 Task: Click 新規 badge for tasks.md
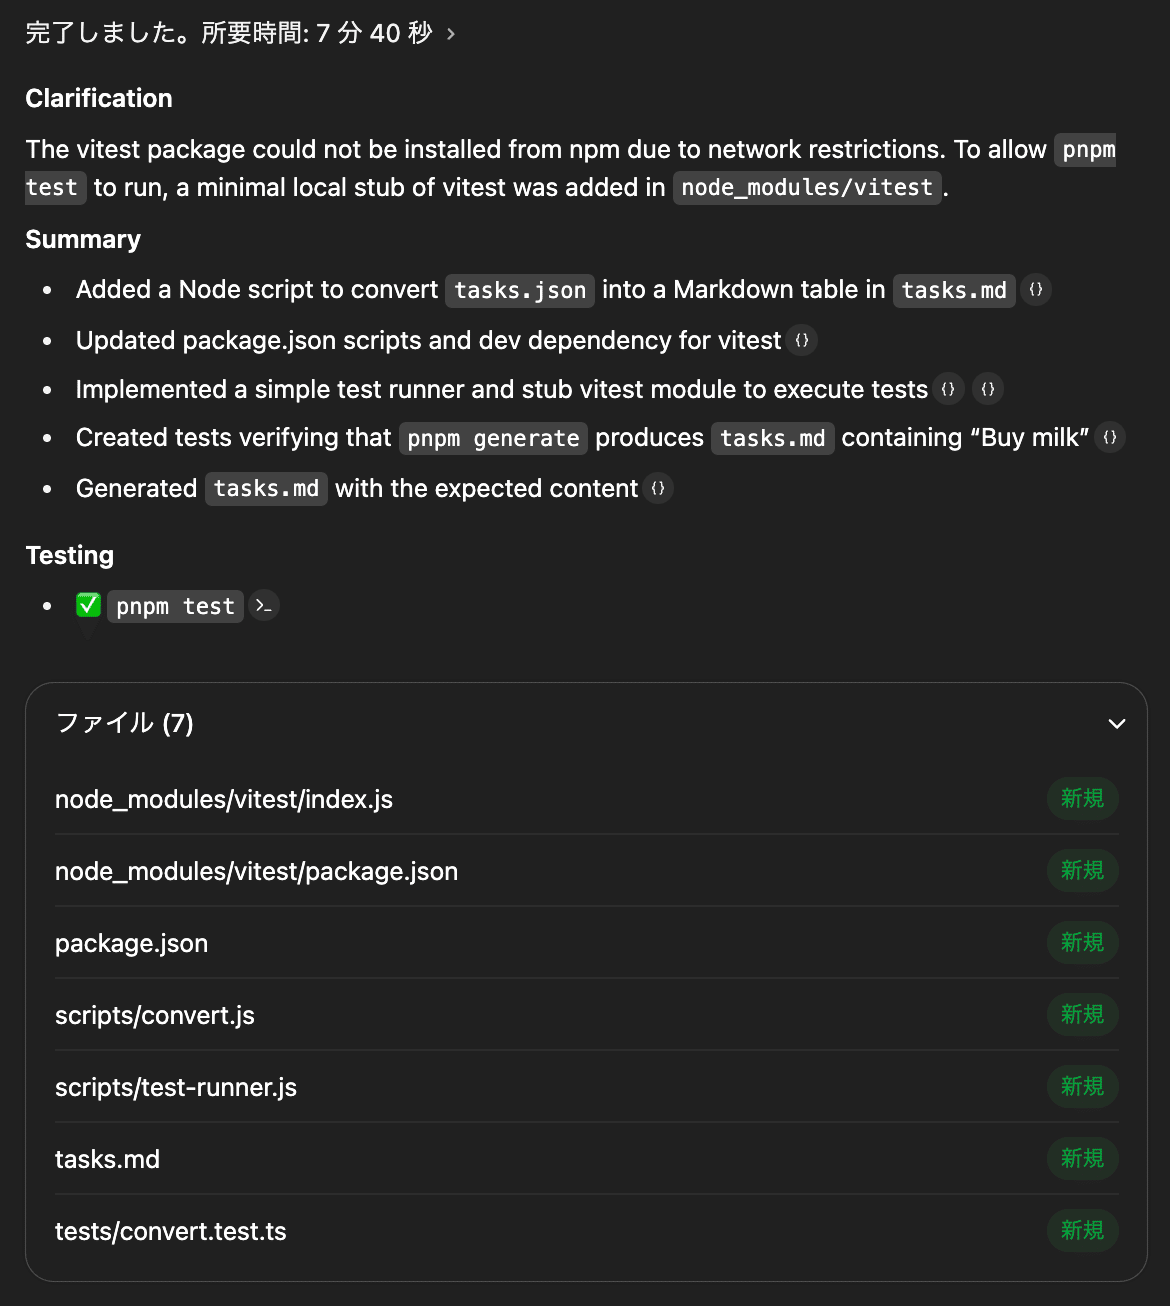[1082, 1159]
